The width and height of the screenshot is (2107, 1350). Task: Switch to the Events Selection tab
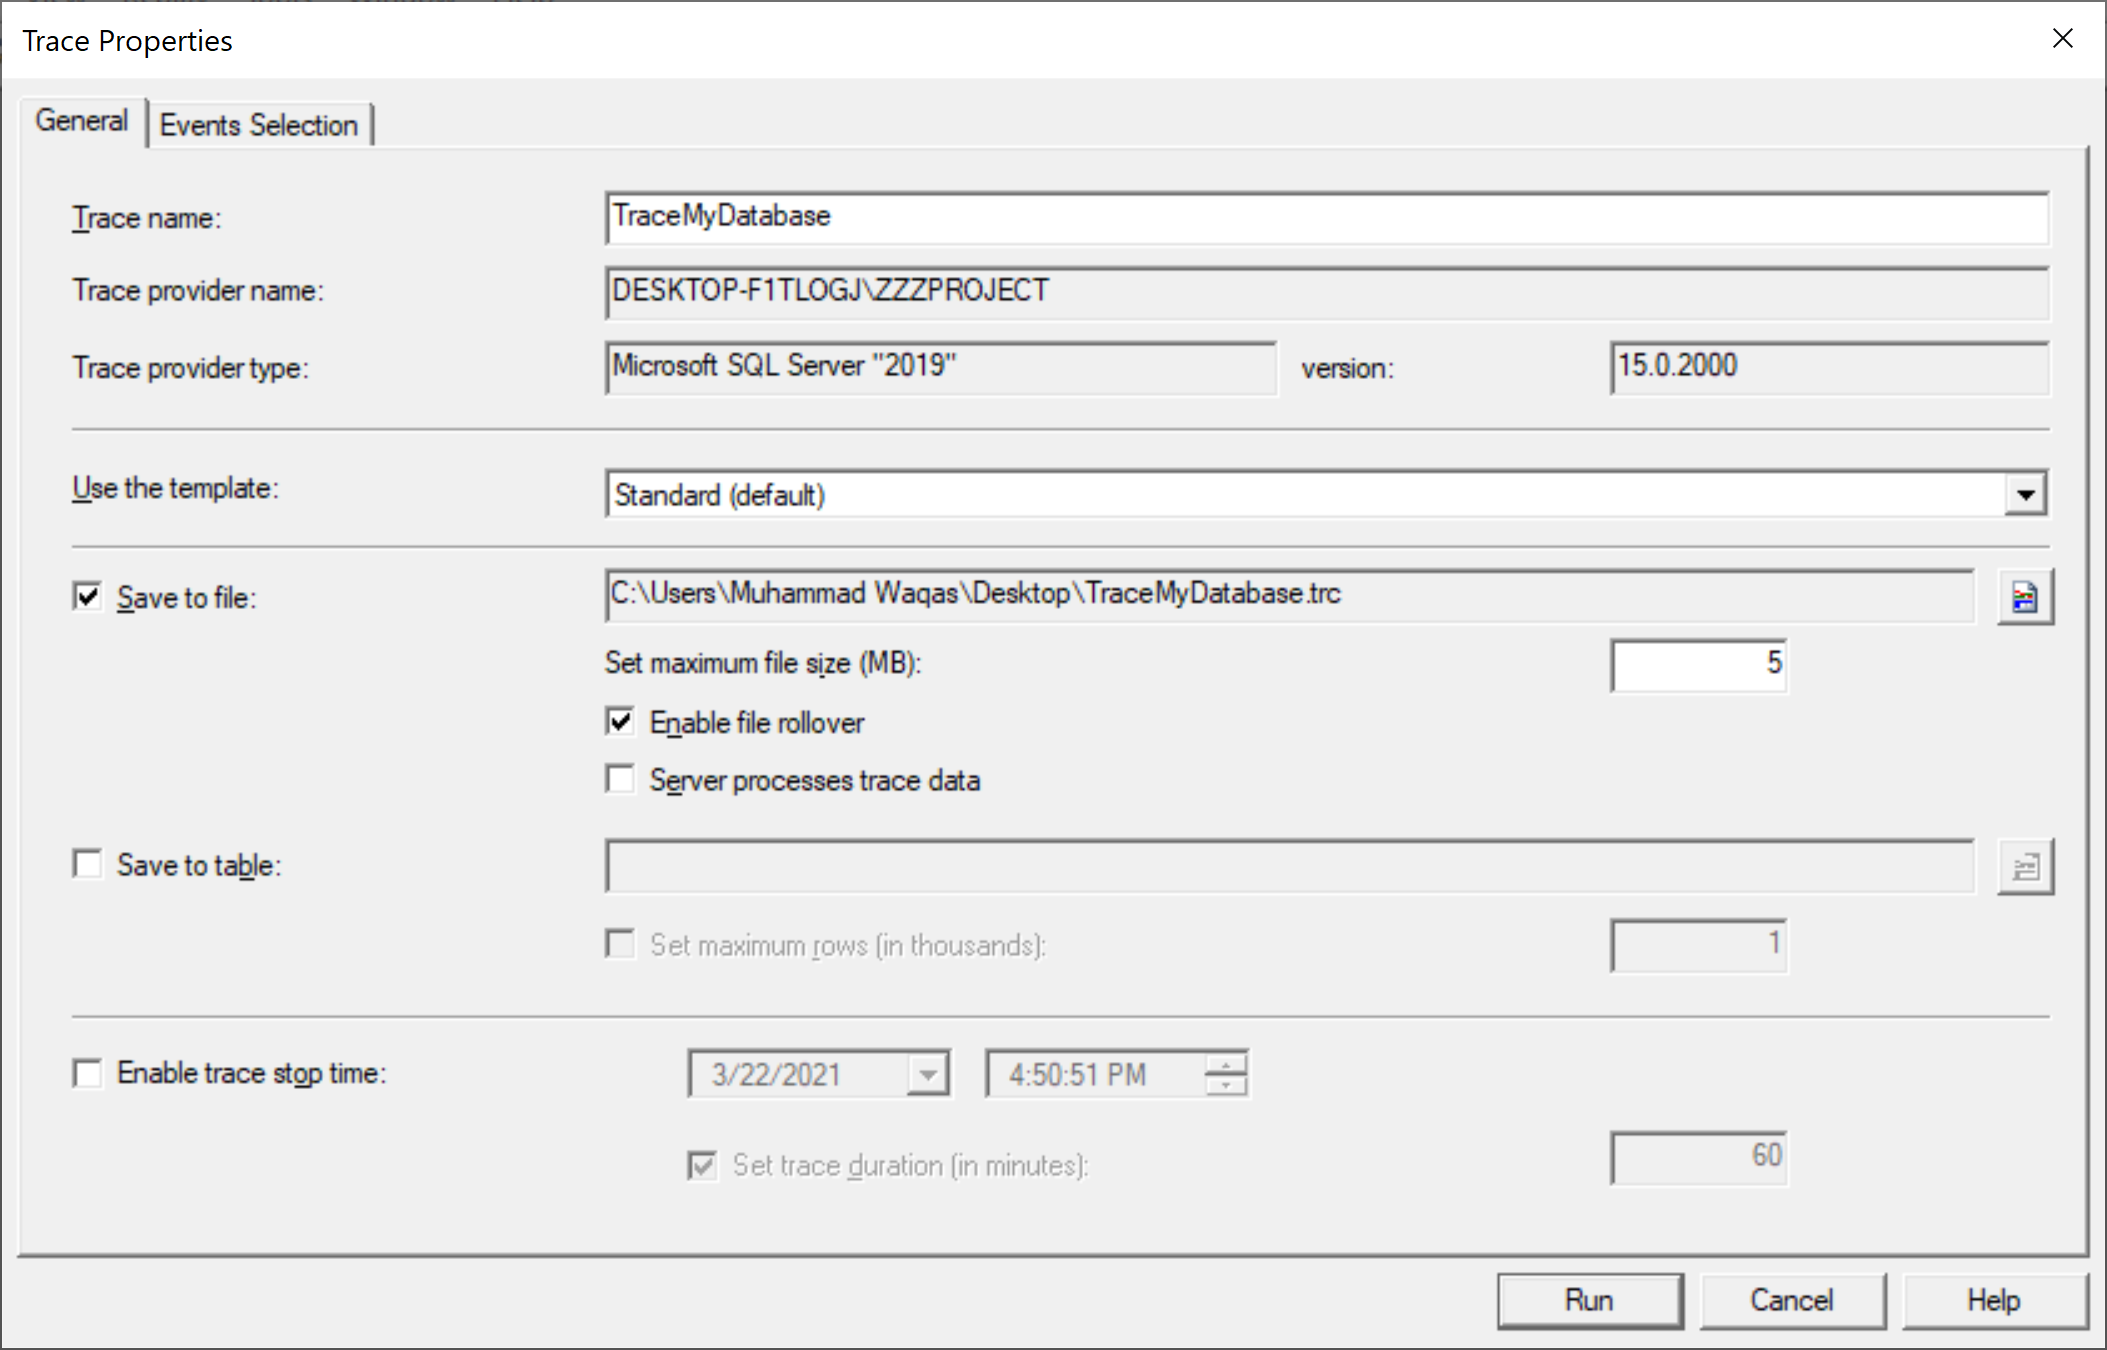(259, 125)
